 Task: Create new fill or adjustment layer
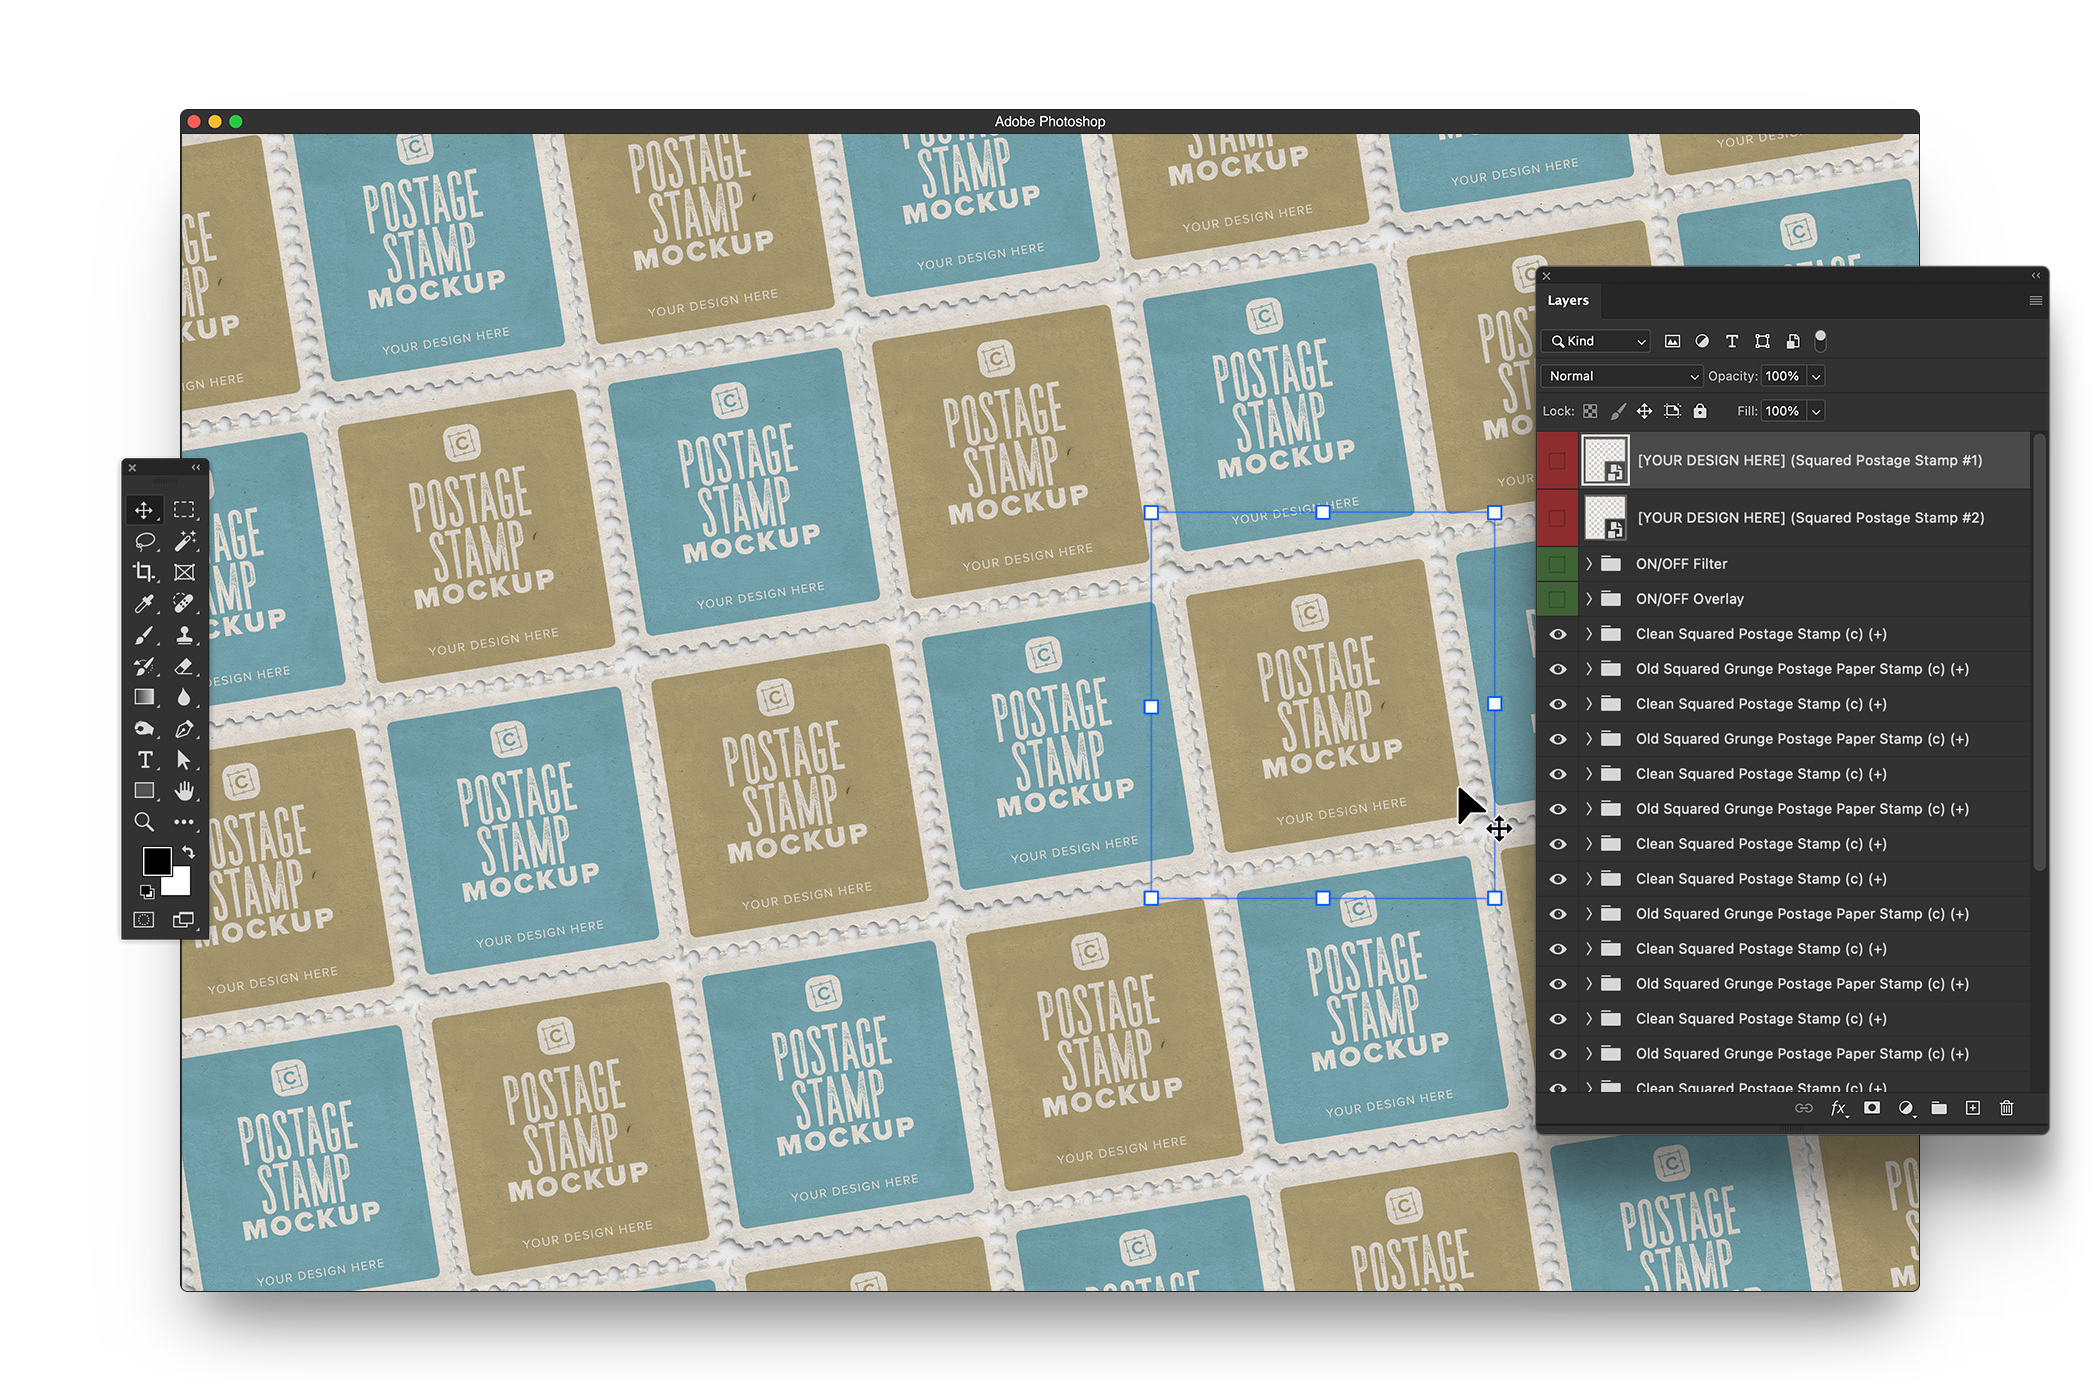(x=1906, y=1108)
